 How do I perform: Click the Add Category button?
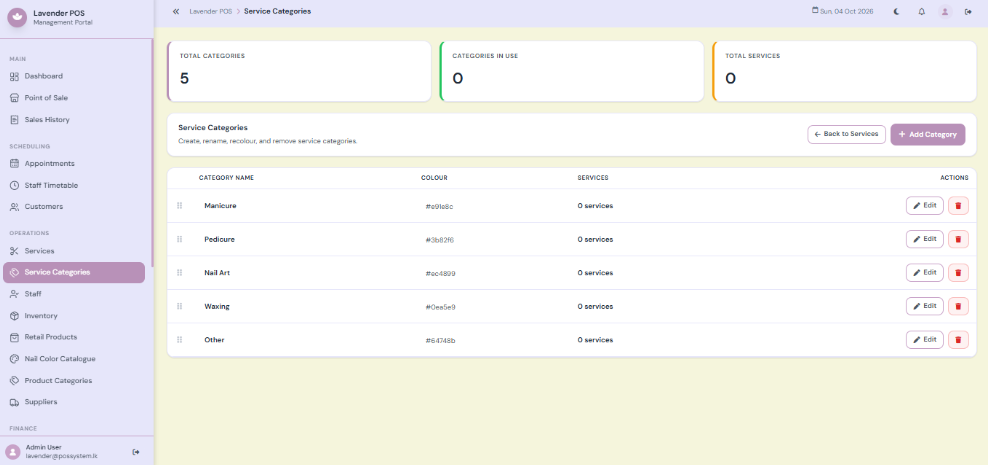(x=928, y=134)
